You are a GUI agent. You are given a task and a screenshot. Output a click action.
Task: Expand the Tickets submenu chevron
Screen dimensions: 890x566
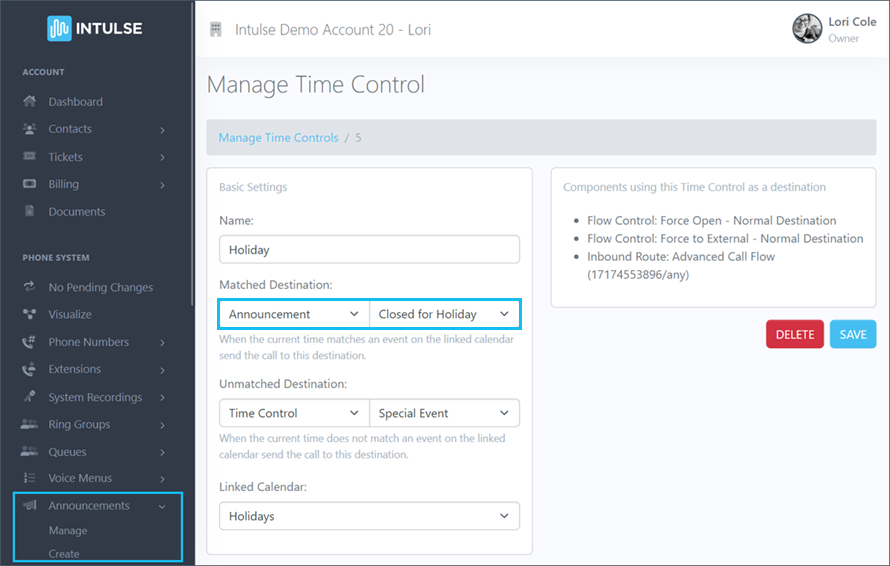pos(162,157)
